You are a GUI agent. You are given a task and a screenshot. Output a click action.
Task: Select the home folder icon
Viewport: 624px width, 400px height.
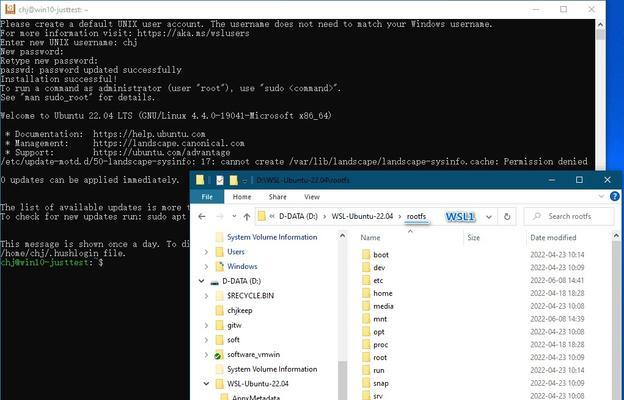(x=366, y=293)
